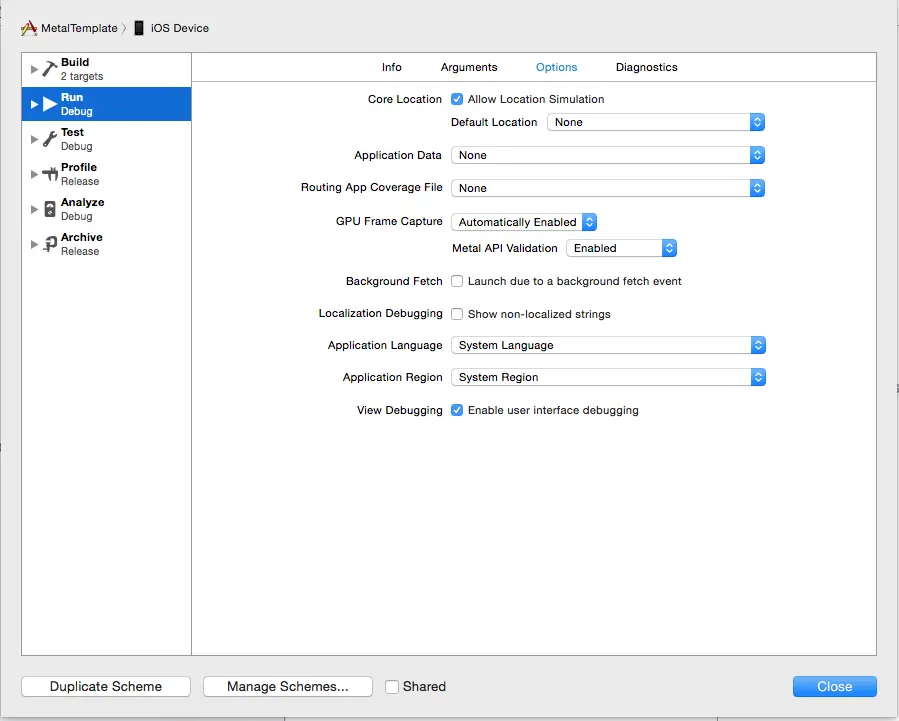The width and height of the screenshot is (899, 721).
Task: Click the Duplicate Scheme button
Action: [106, 687]
